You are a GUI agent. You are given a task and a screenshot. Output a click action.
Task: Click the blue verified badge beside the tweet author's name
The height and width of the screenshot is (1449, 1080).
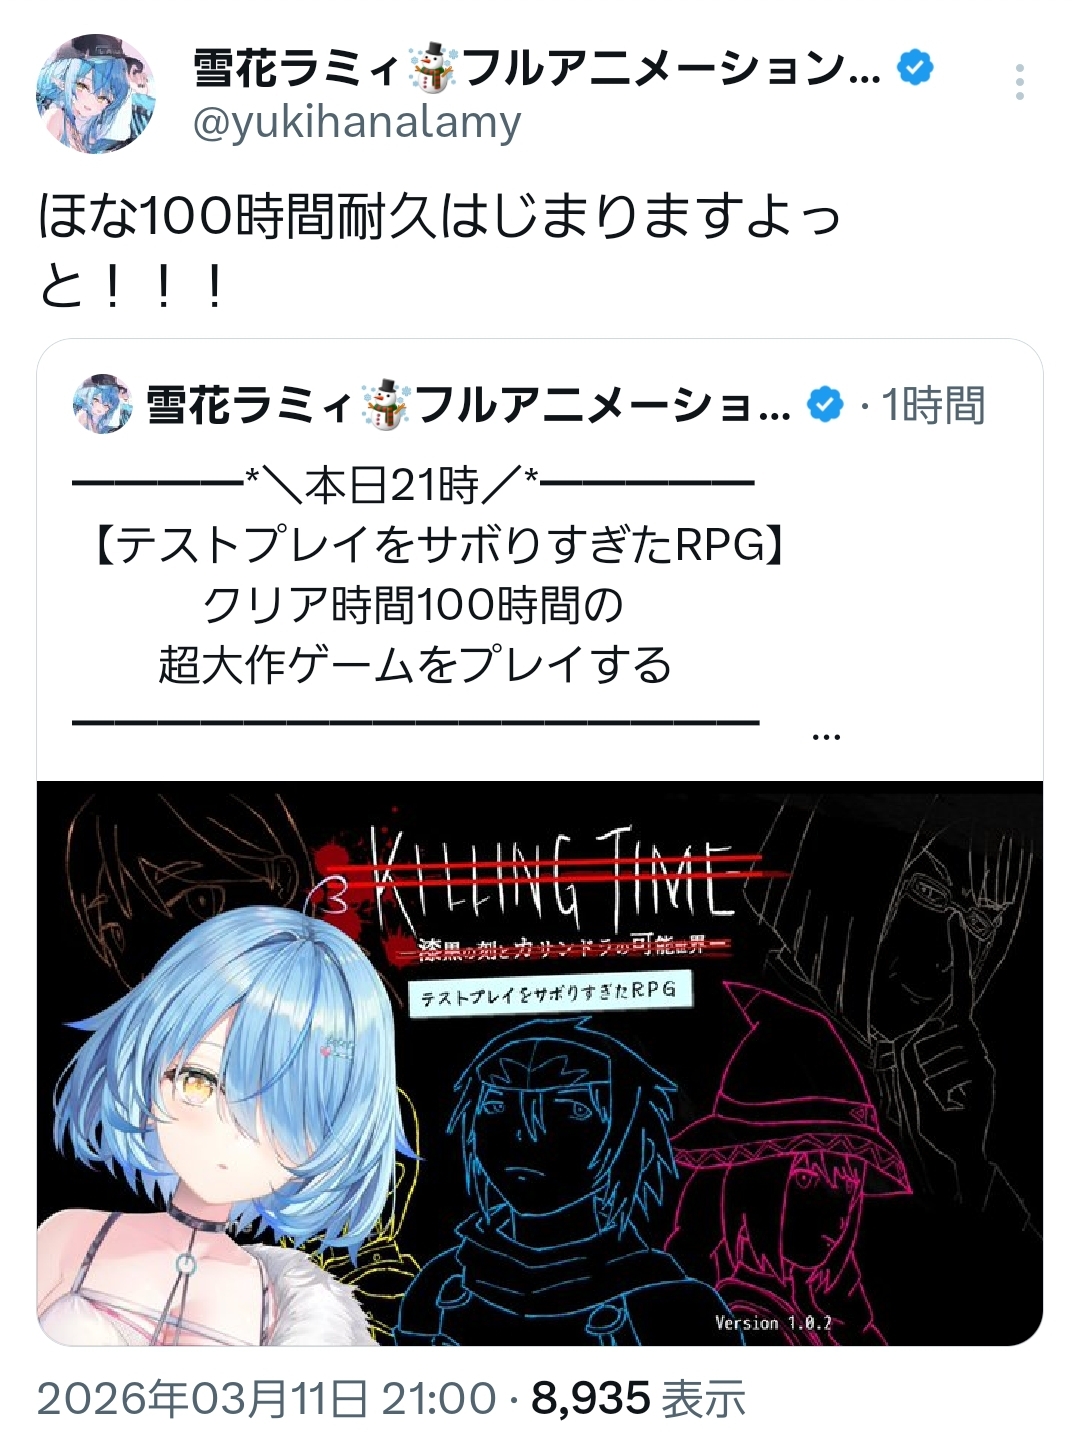(x=915, y=68)
